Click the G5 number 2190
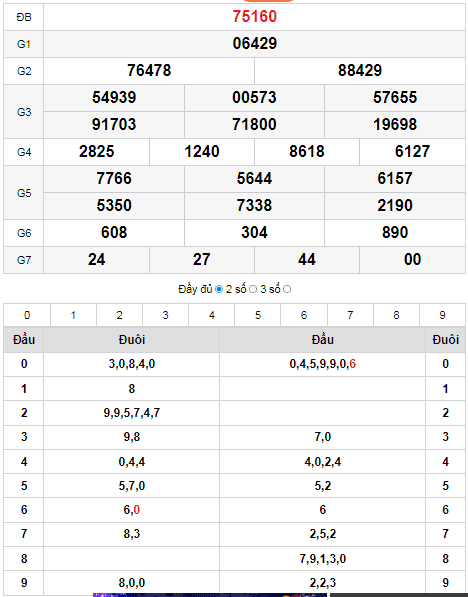Image resolution: width=468 pixels, height=597 pixels. click(x=395, y=206)
